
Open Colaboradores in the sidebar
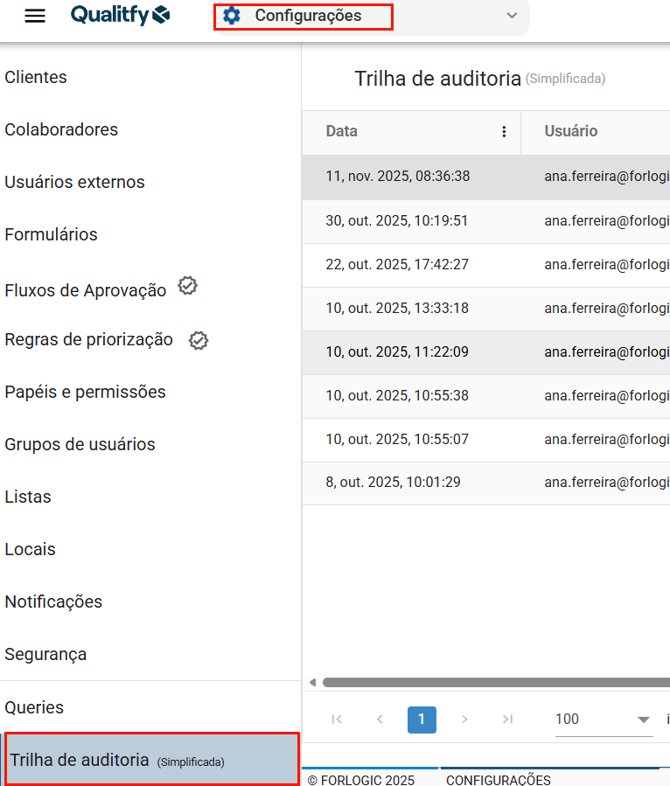point(61,130)
